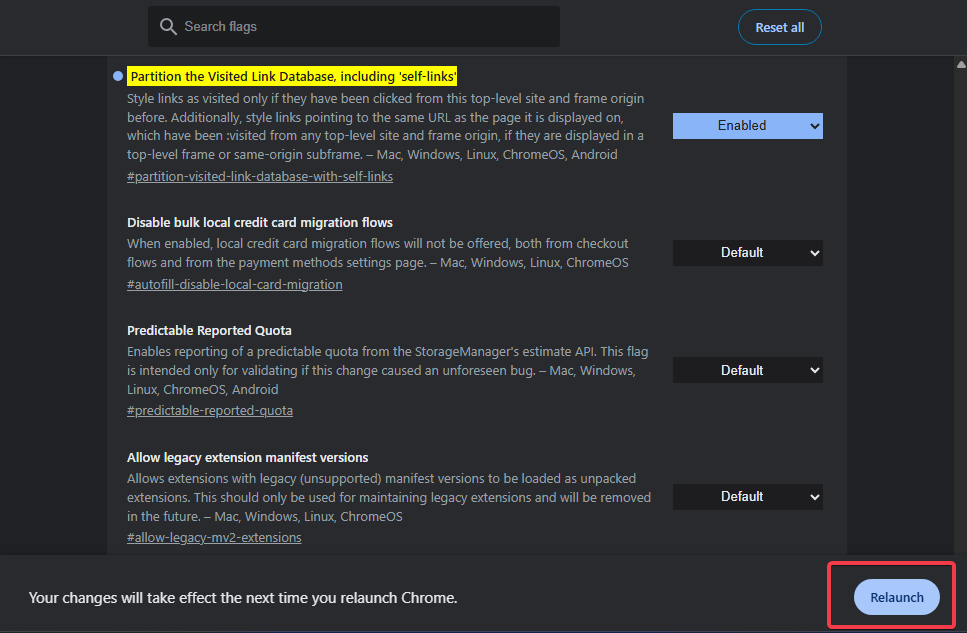
Task: Open #predictable-reported-quota anchor link
Action: coord(210,410)
